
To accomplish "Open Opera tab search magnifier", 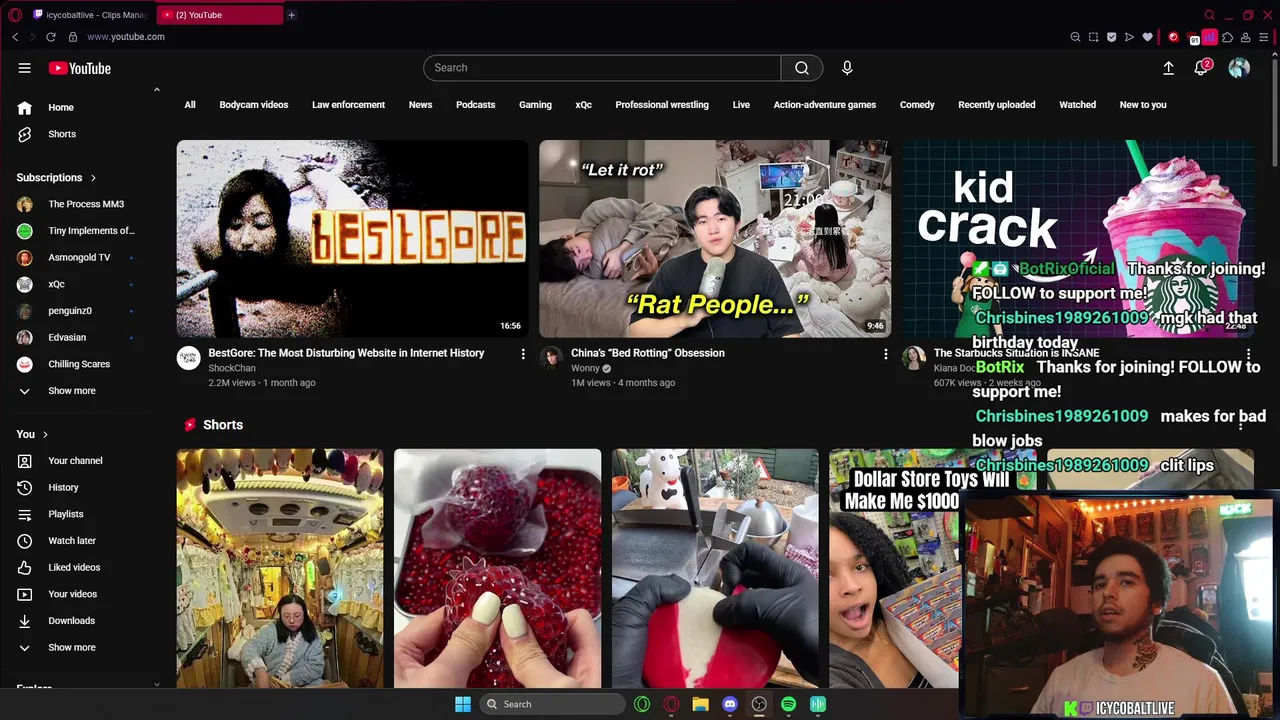I will (1209, 15).
